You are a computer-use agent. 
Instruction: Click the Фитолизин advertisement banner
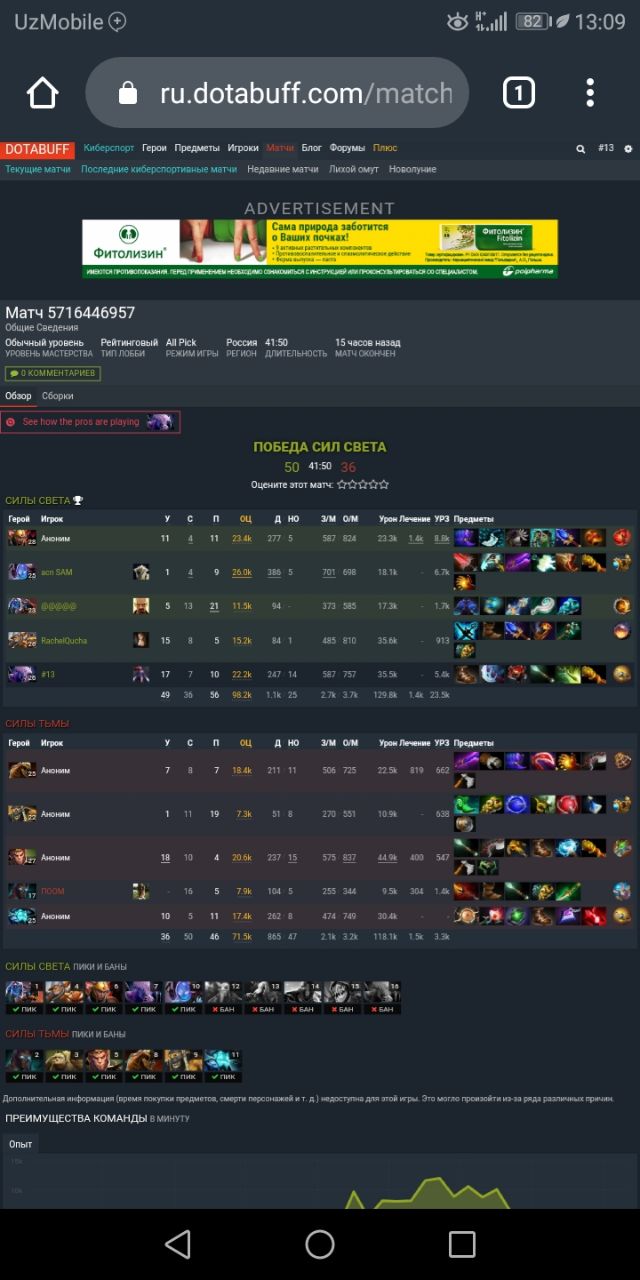tap(320, 249)
